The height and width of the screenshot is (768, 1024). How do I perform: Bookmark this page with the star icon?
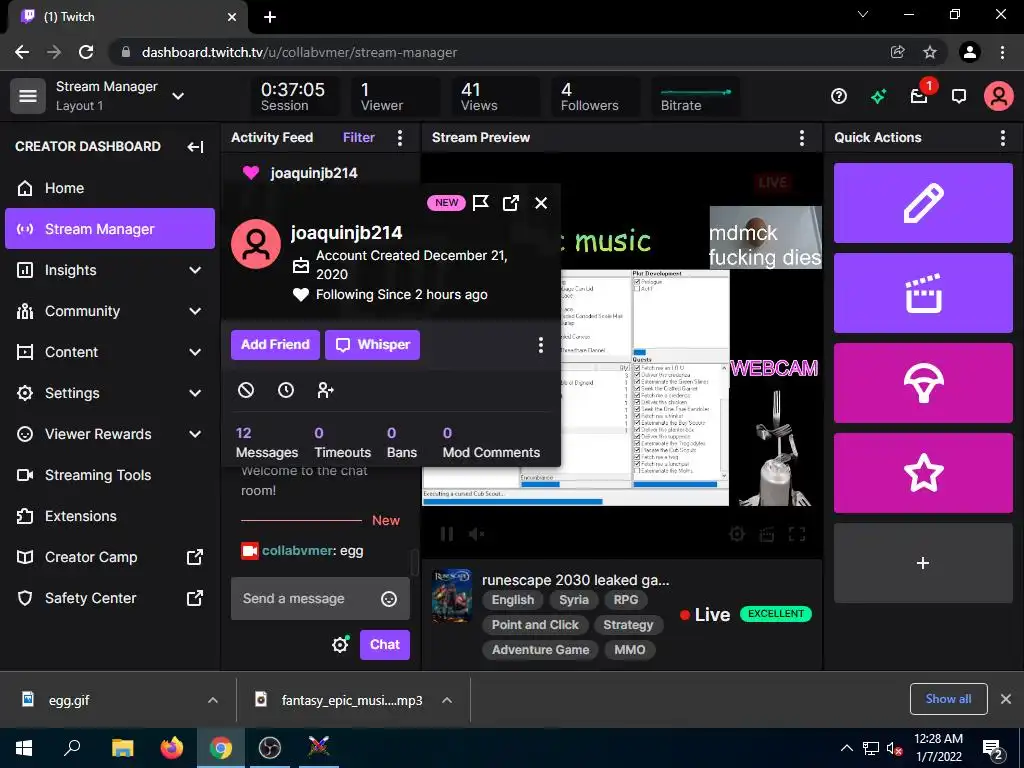pos(930,52)
